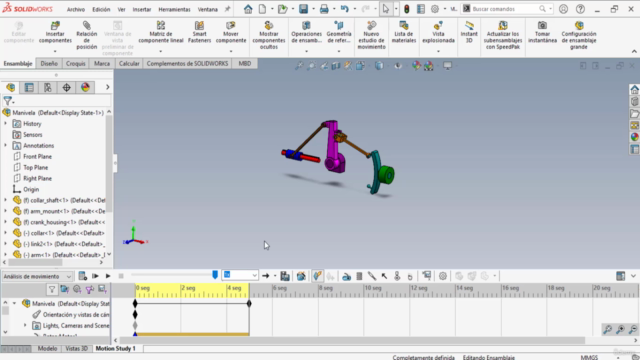Expand Annotations tree node
The width and height of the screenshot is (640, 360).
5,145
